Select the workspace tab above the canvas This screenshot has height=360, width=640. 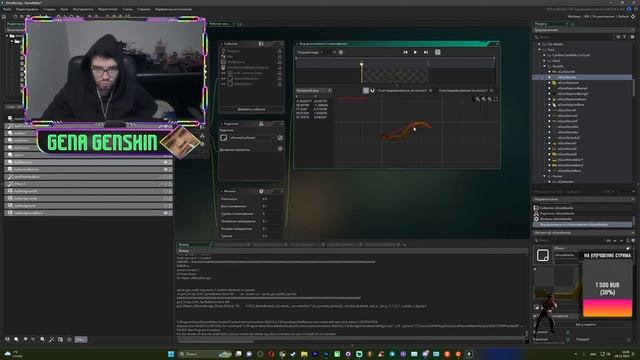point(222,24)
